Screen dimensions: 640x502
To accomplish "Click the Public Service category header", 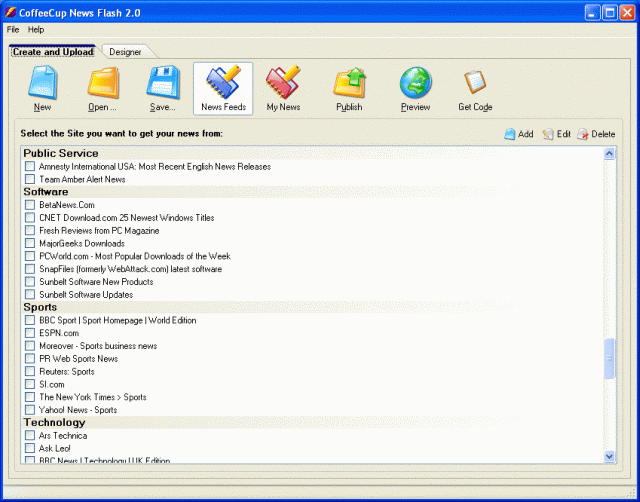I will pos(61,153).
